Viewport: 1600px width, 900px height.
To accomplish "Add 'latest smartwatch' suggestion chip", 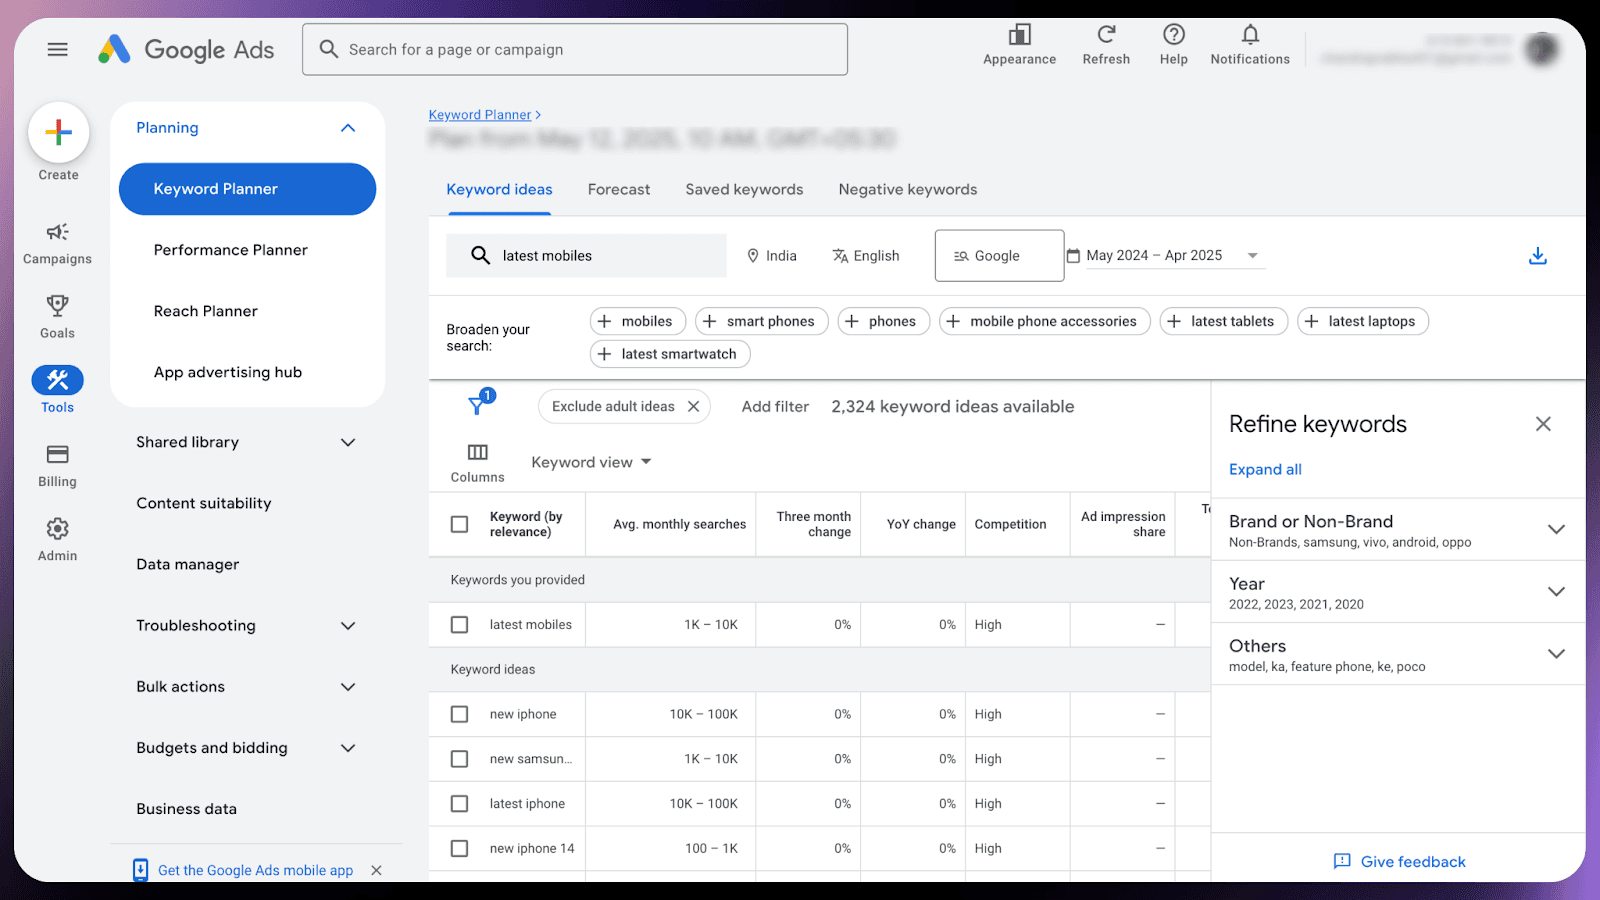I will coord(670,354).
